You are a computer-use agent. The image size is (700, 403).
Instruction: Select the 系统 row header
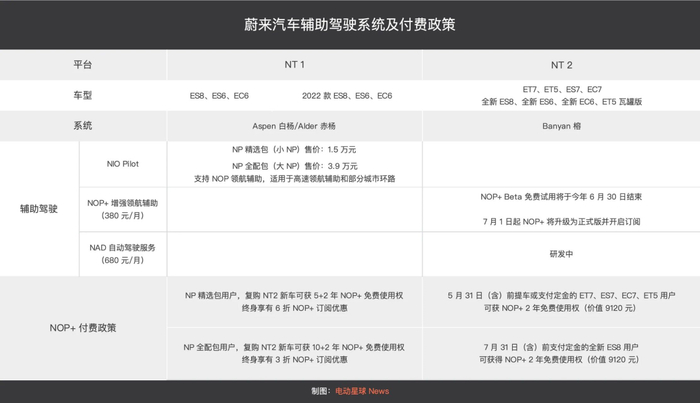tap(83, 126)
